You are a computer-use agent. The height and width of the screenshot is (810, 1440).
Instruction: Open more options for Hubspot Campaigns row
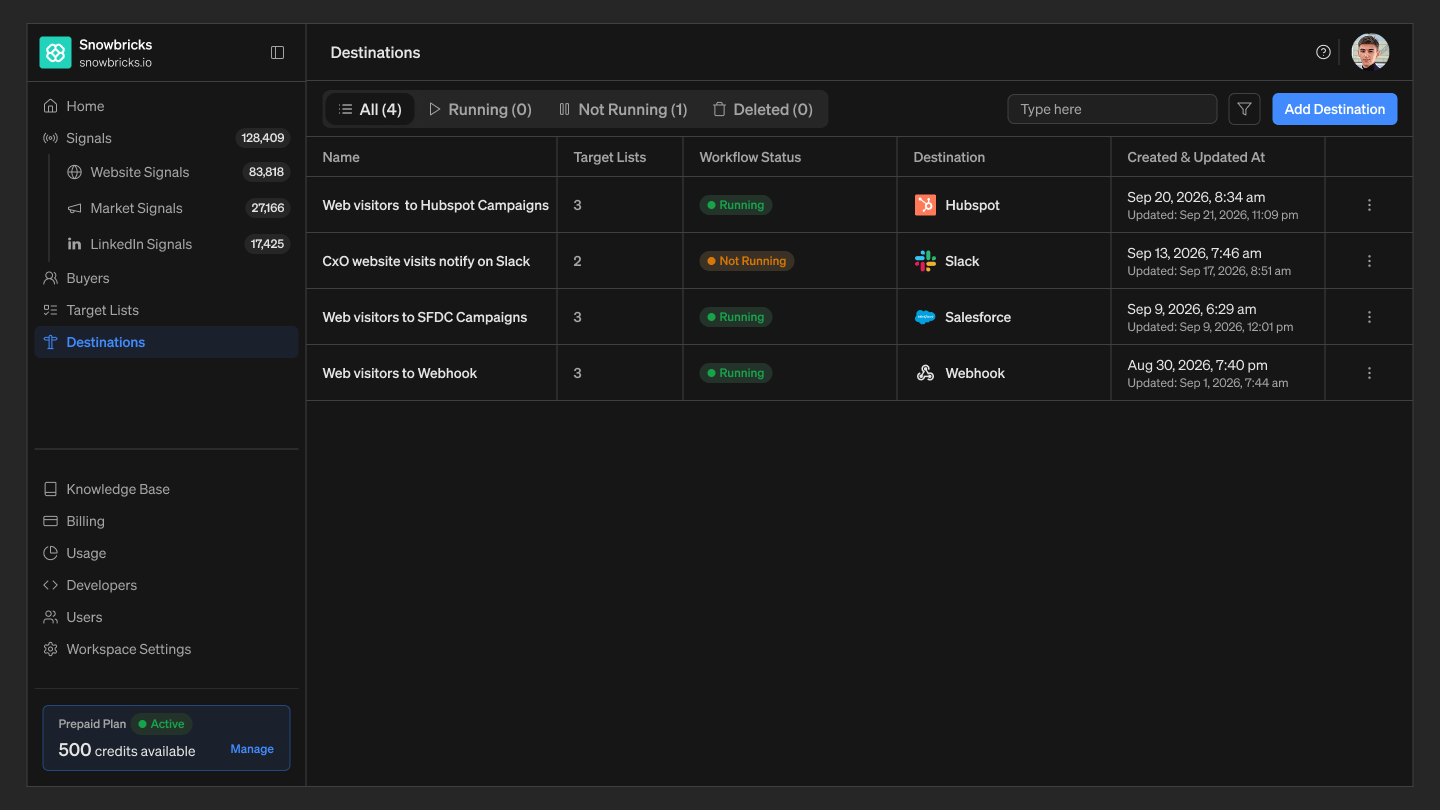click(1369, 205)
